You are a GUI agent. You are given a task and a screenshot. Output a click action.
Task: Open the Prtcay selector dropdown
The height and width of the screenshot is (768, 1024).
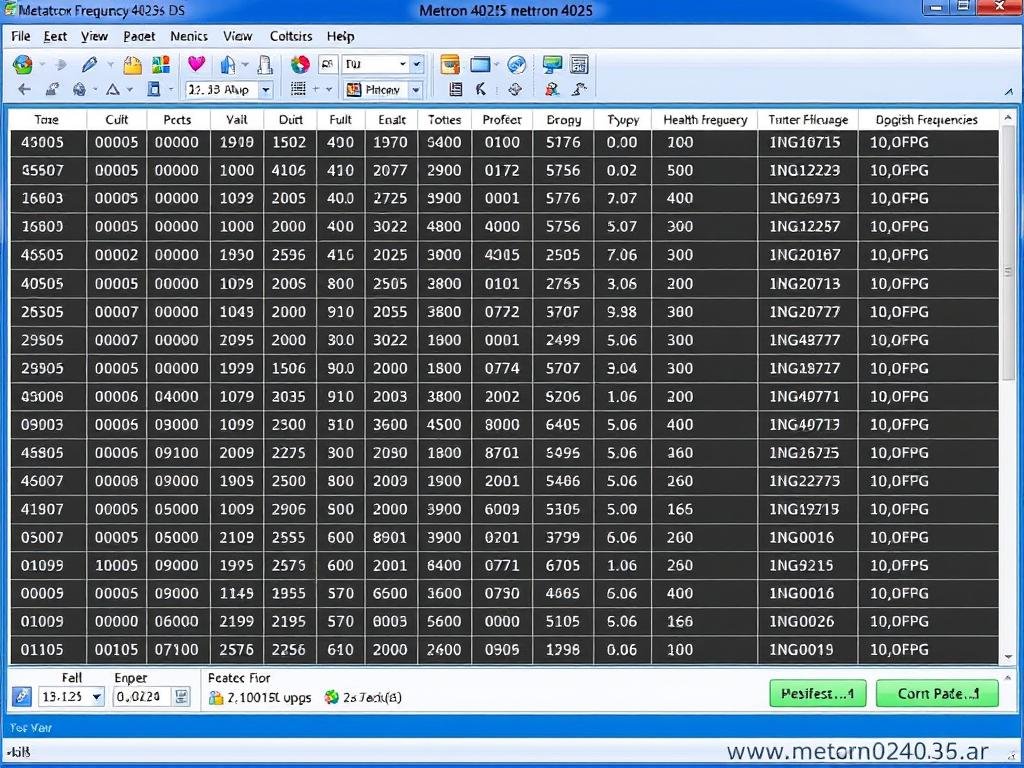[415, 89]
